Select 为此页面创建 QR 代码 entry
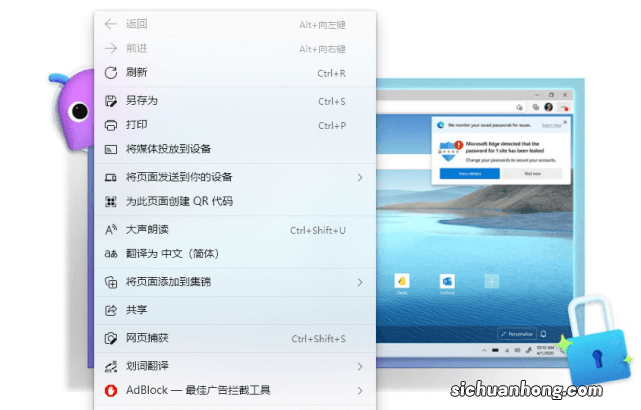641x410 pixels. 235,202
